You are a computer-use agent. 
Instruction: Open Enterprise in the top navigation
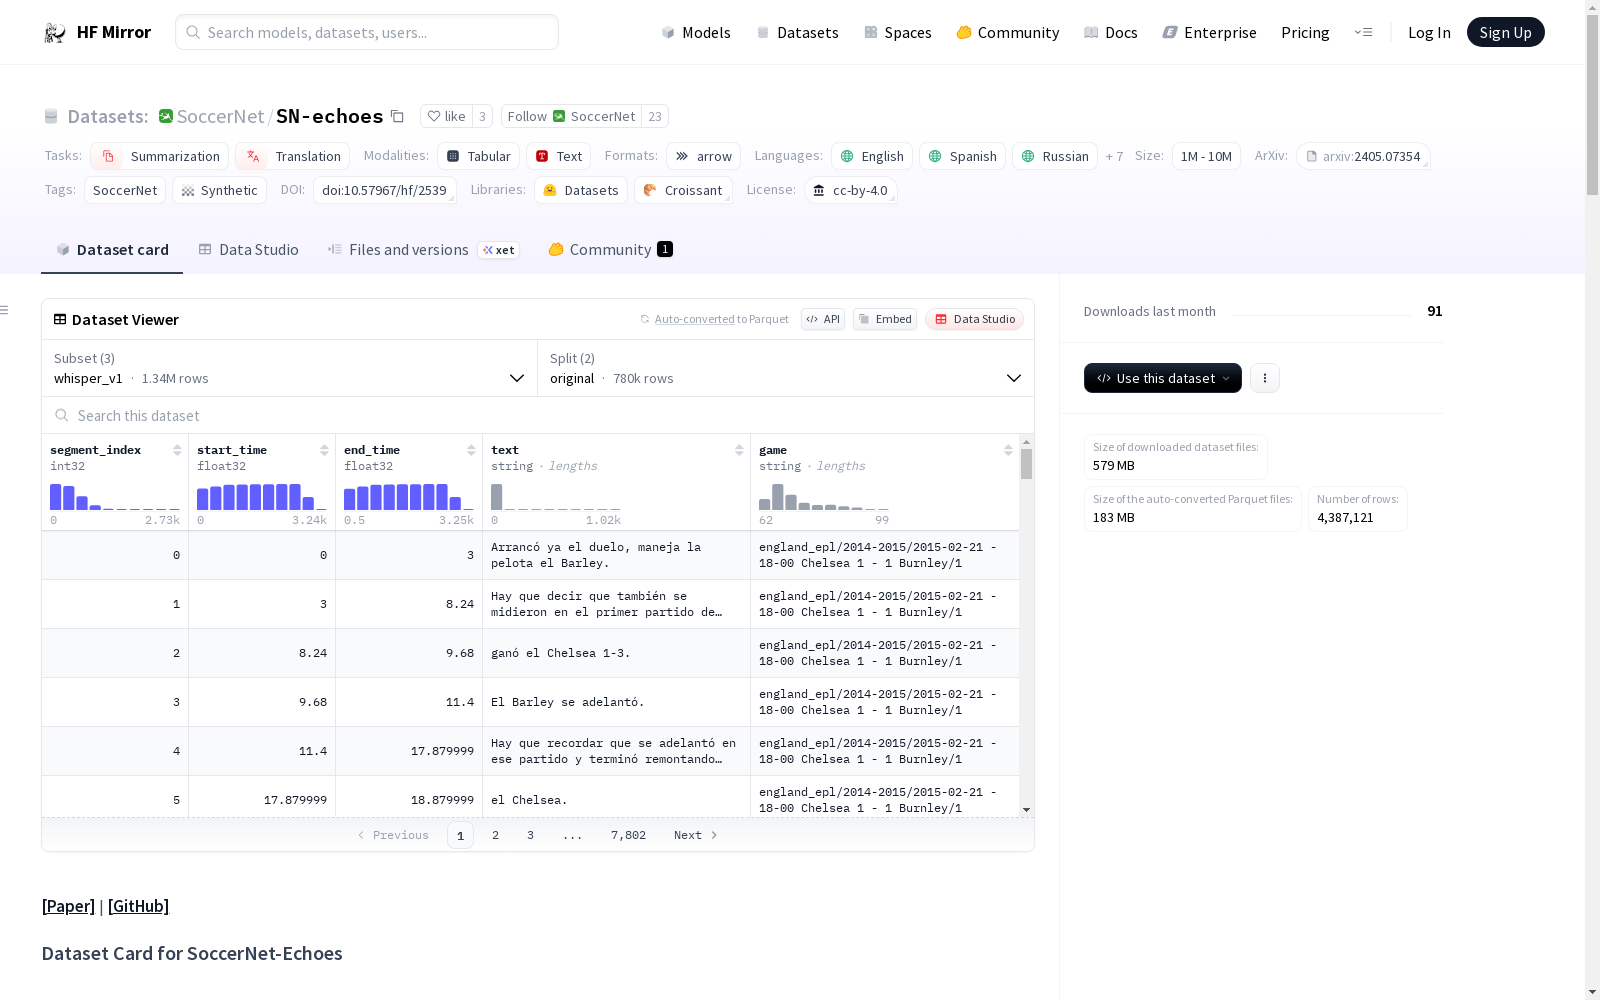pos(1210,32)
